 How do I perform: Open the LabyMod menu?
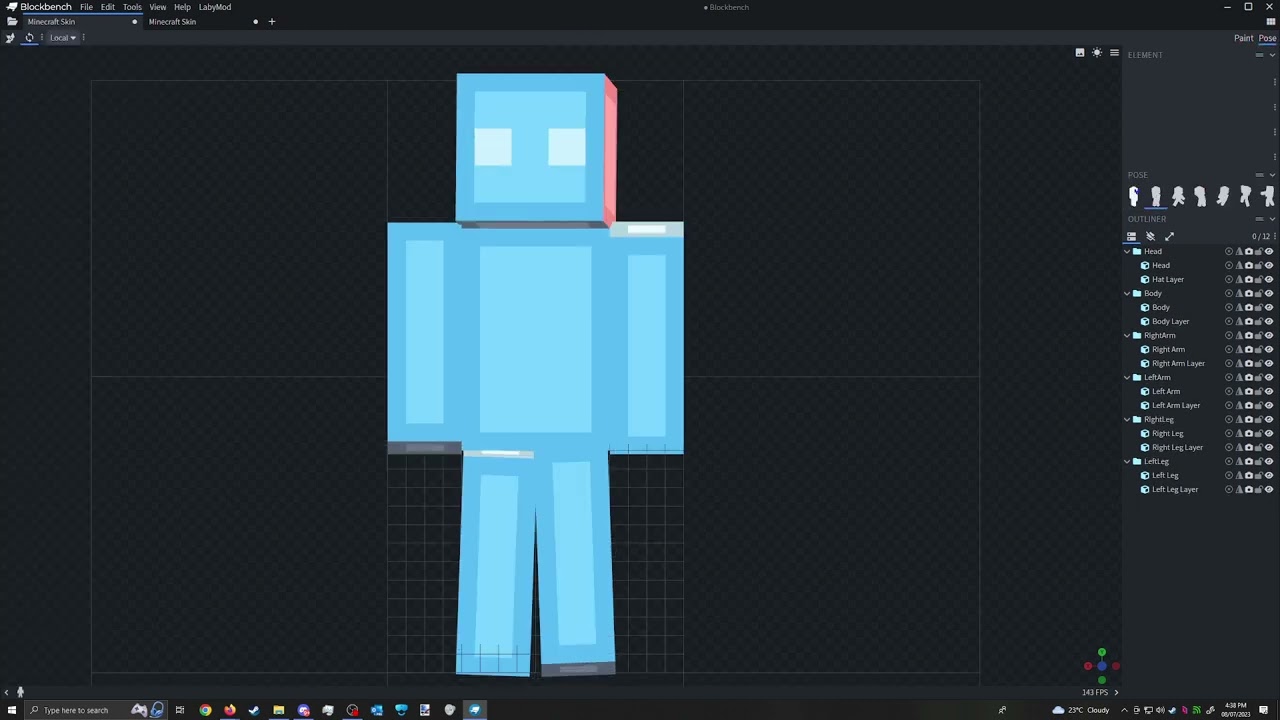215,7
